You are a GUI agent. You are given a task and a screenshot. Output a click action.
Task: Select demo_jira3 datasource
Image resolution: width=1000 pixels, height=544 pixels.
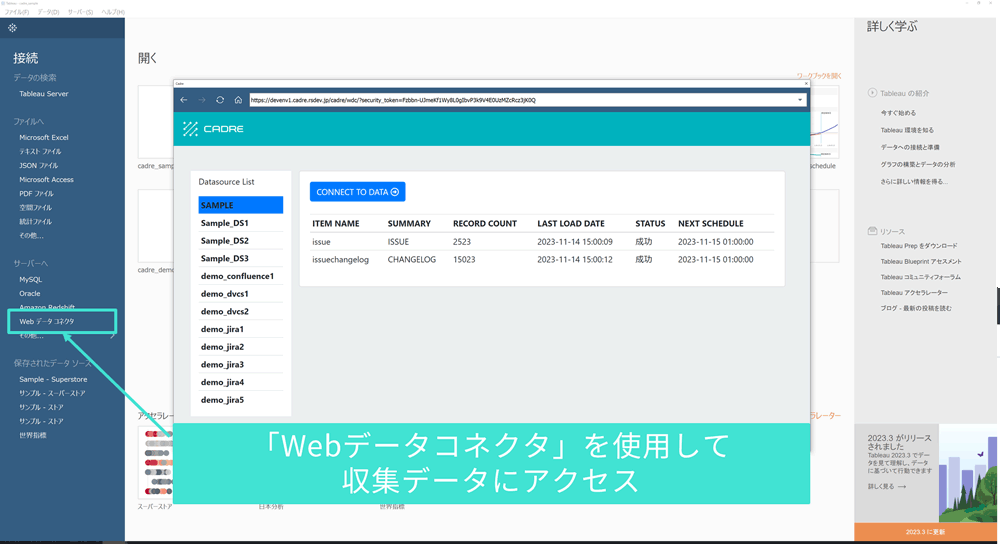coord(240,364)
